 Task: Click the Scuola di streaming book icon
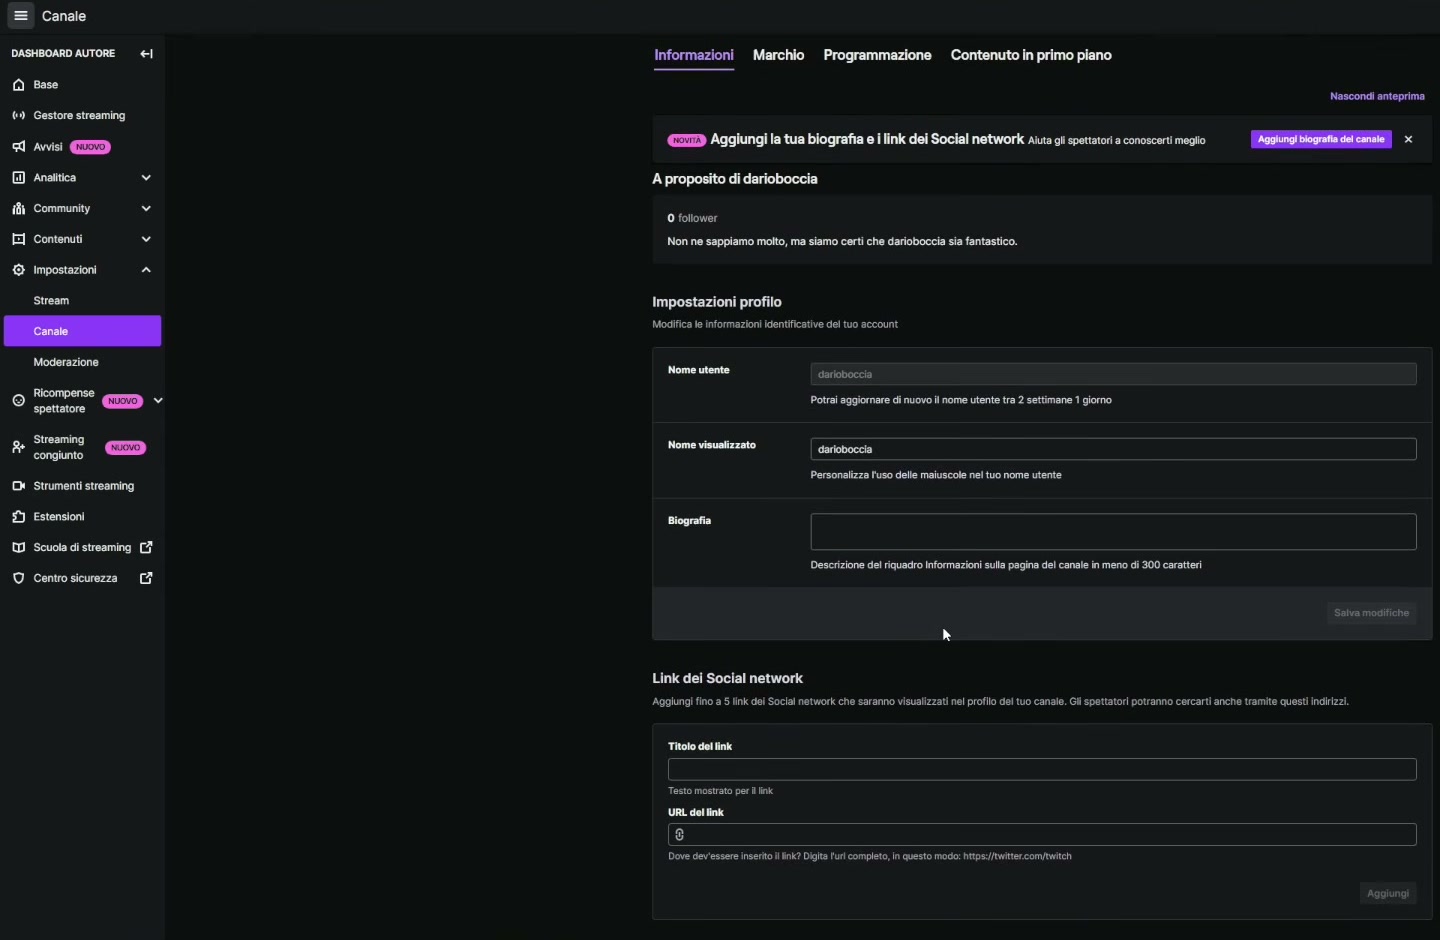point(18,548)
